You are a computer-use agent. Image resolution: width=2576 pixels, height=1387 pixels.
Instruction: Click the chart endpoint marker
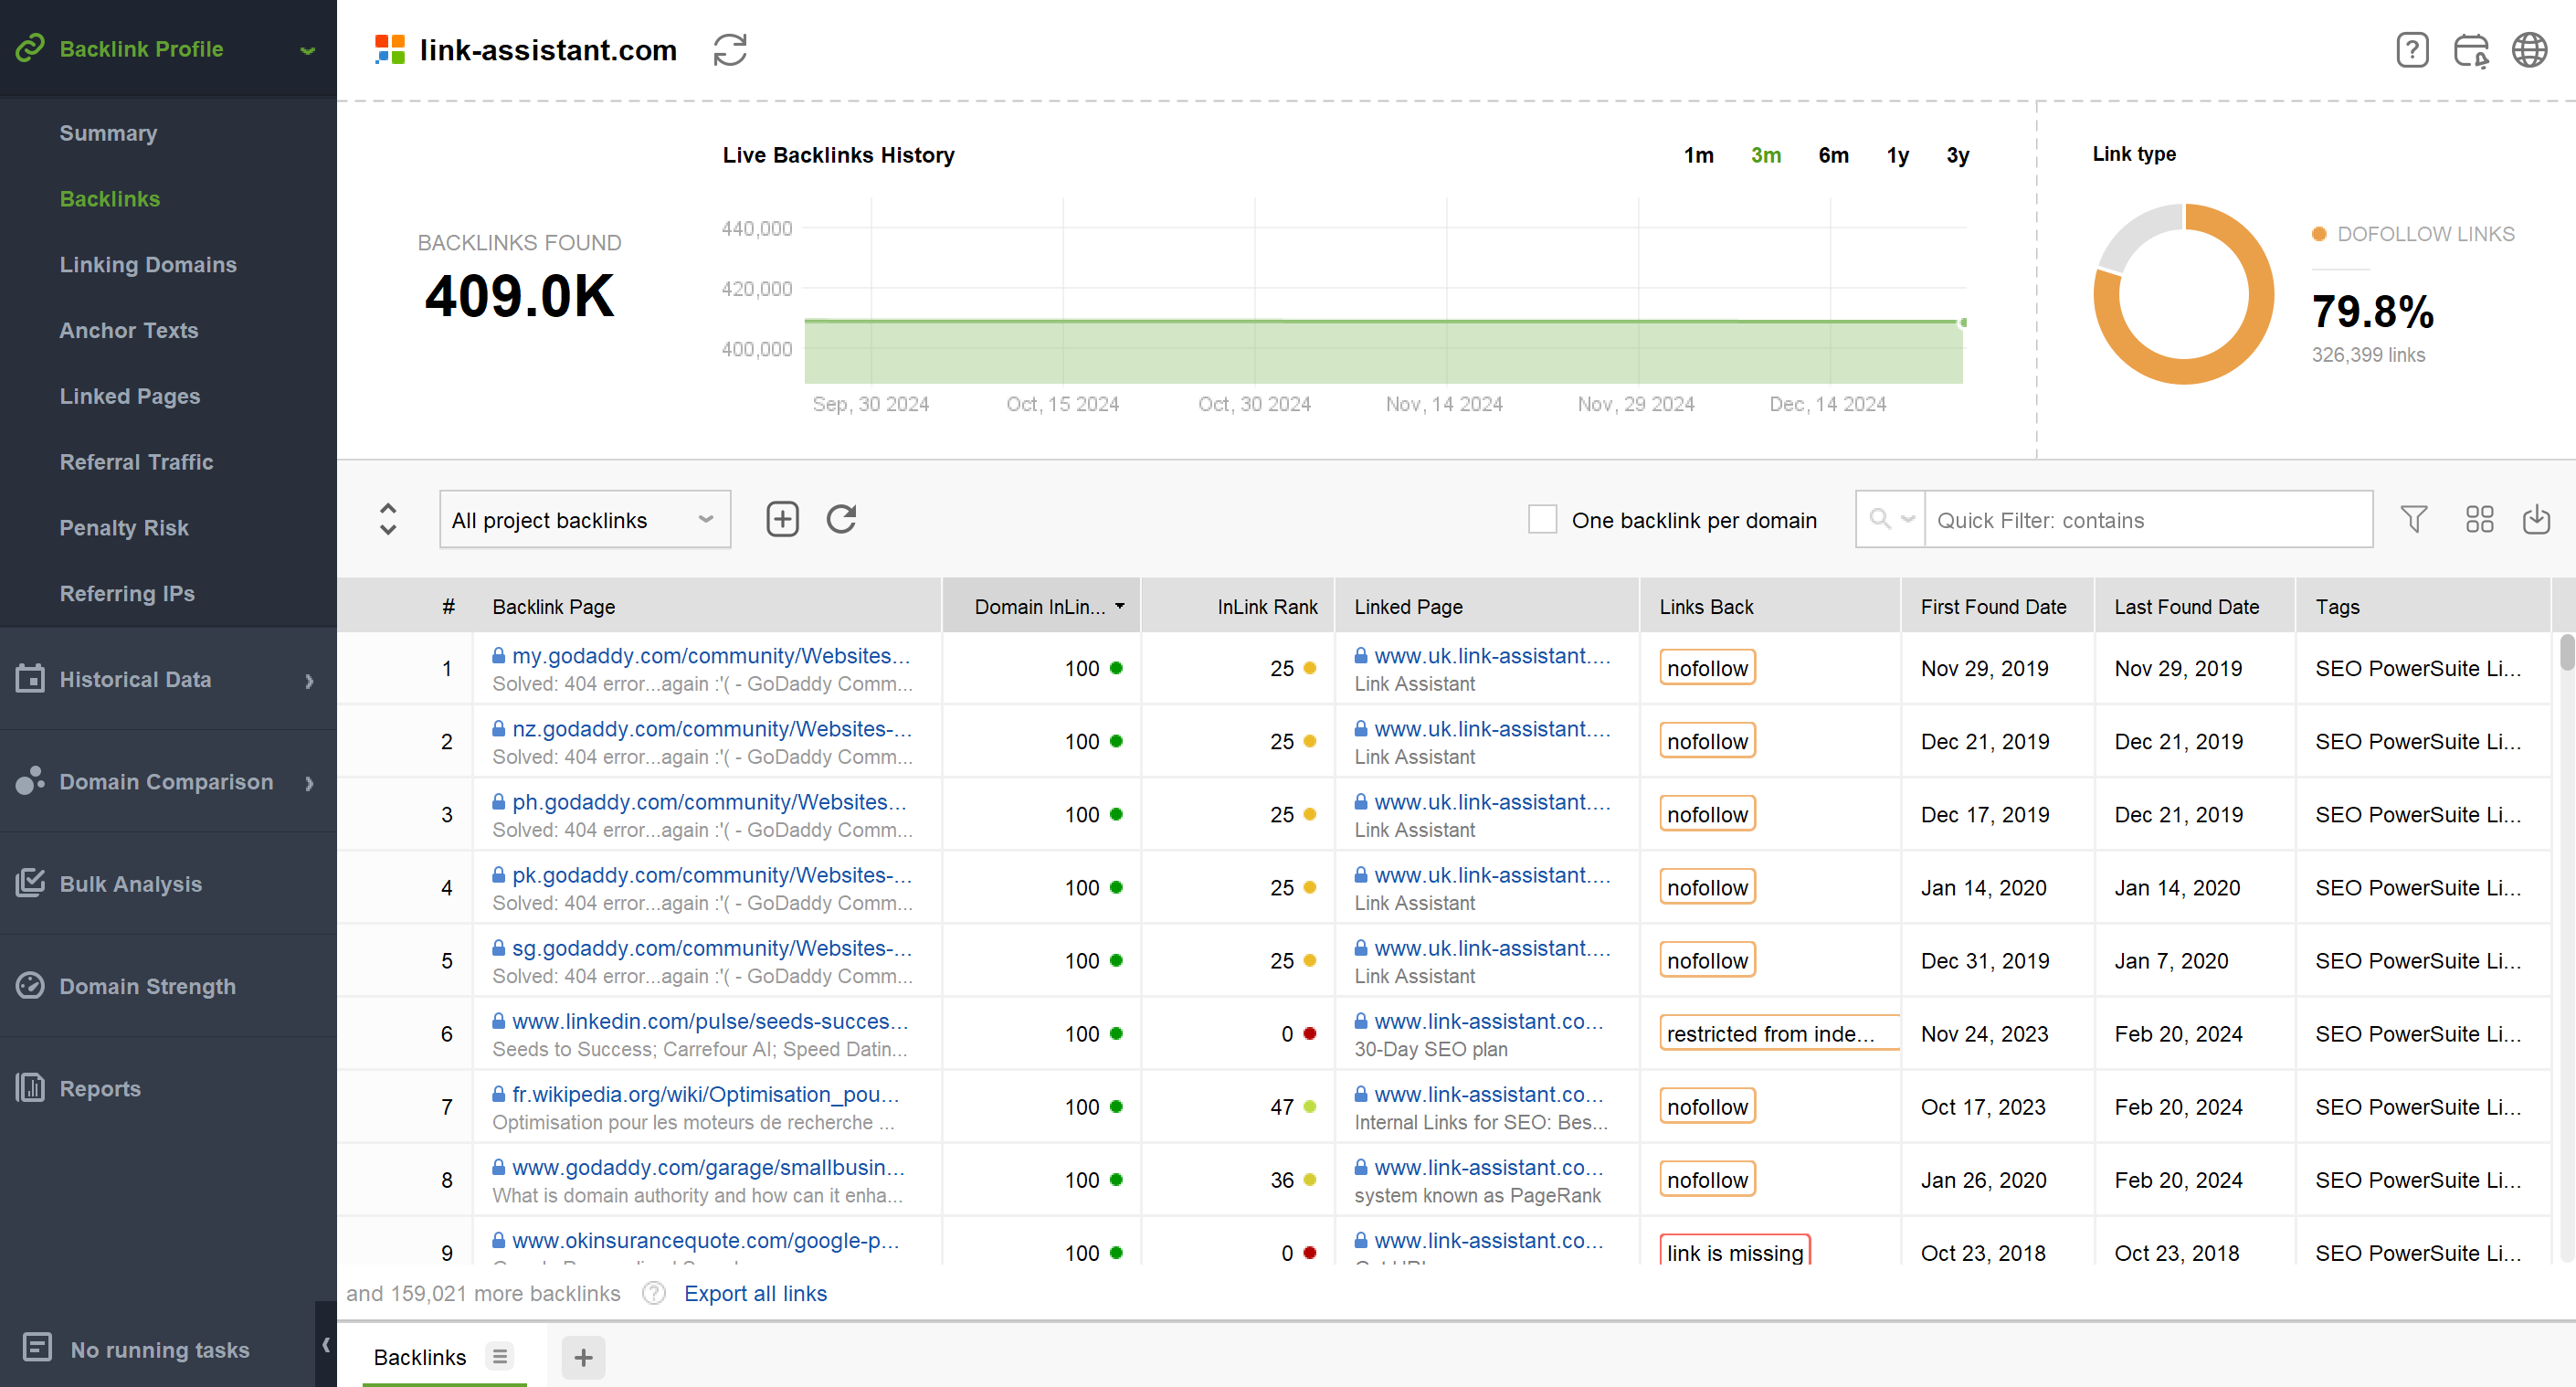pos(1963,322)
